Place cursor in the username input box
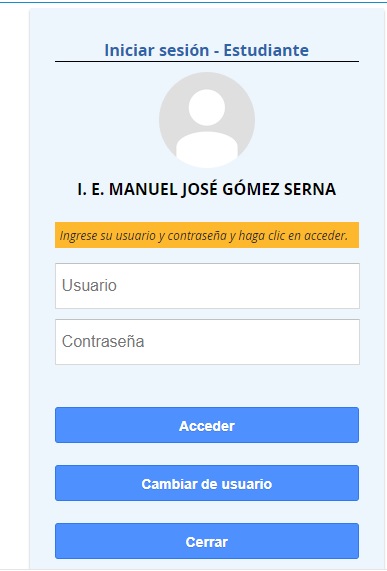This screenshot has height=571, width=387. [x=207, y=286]
